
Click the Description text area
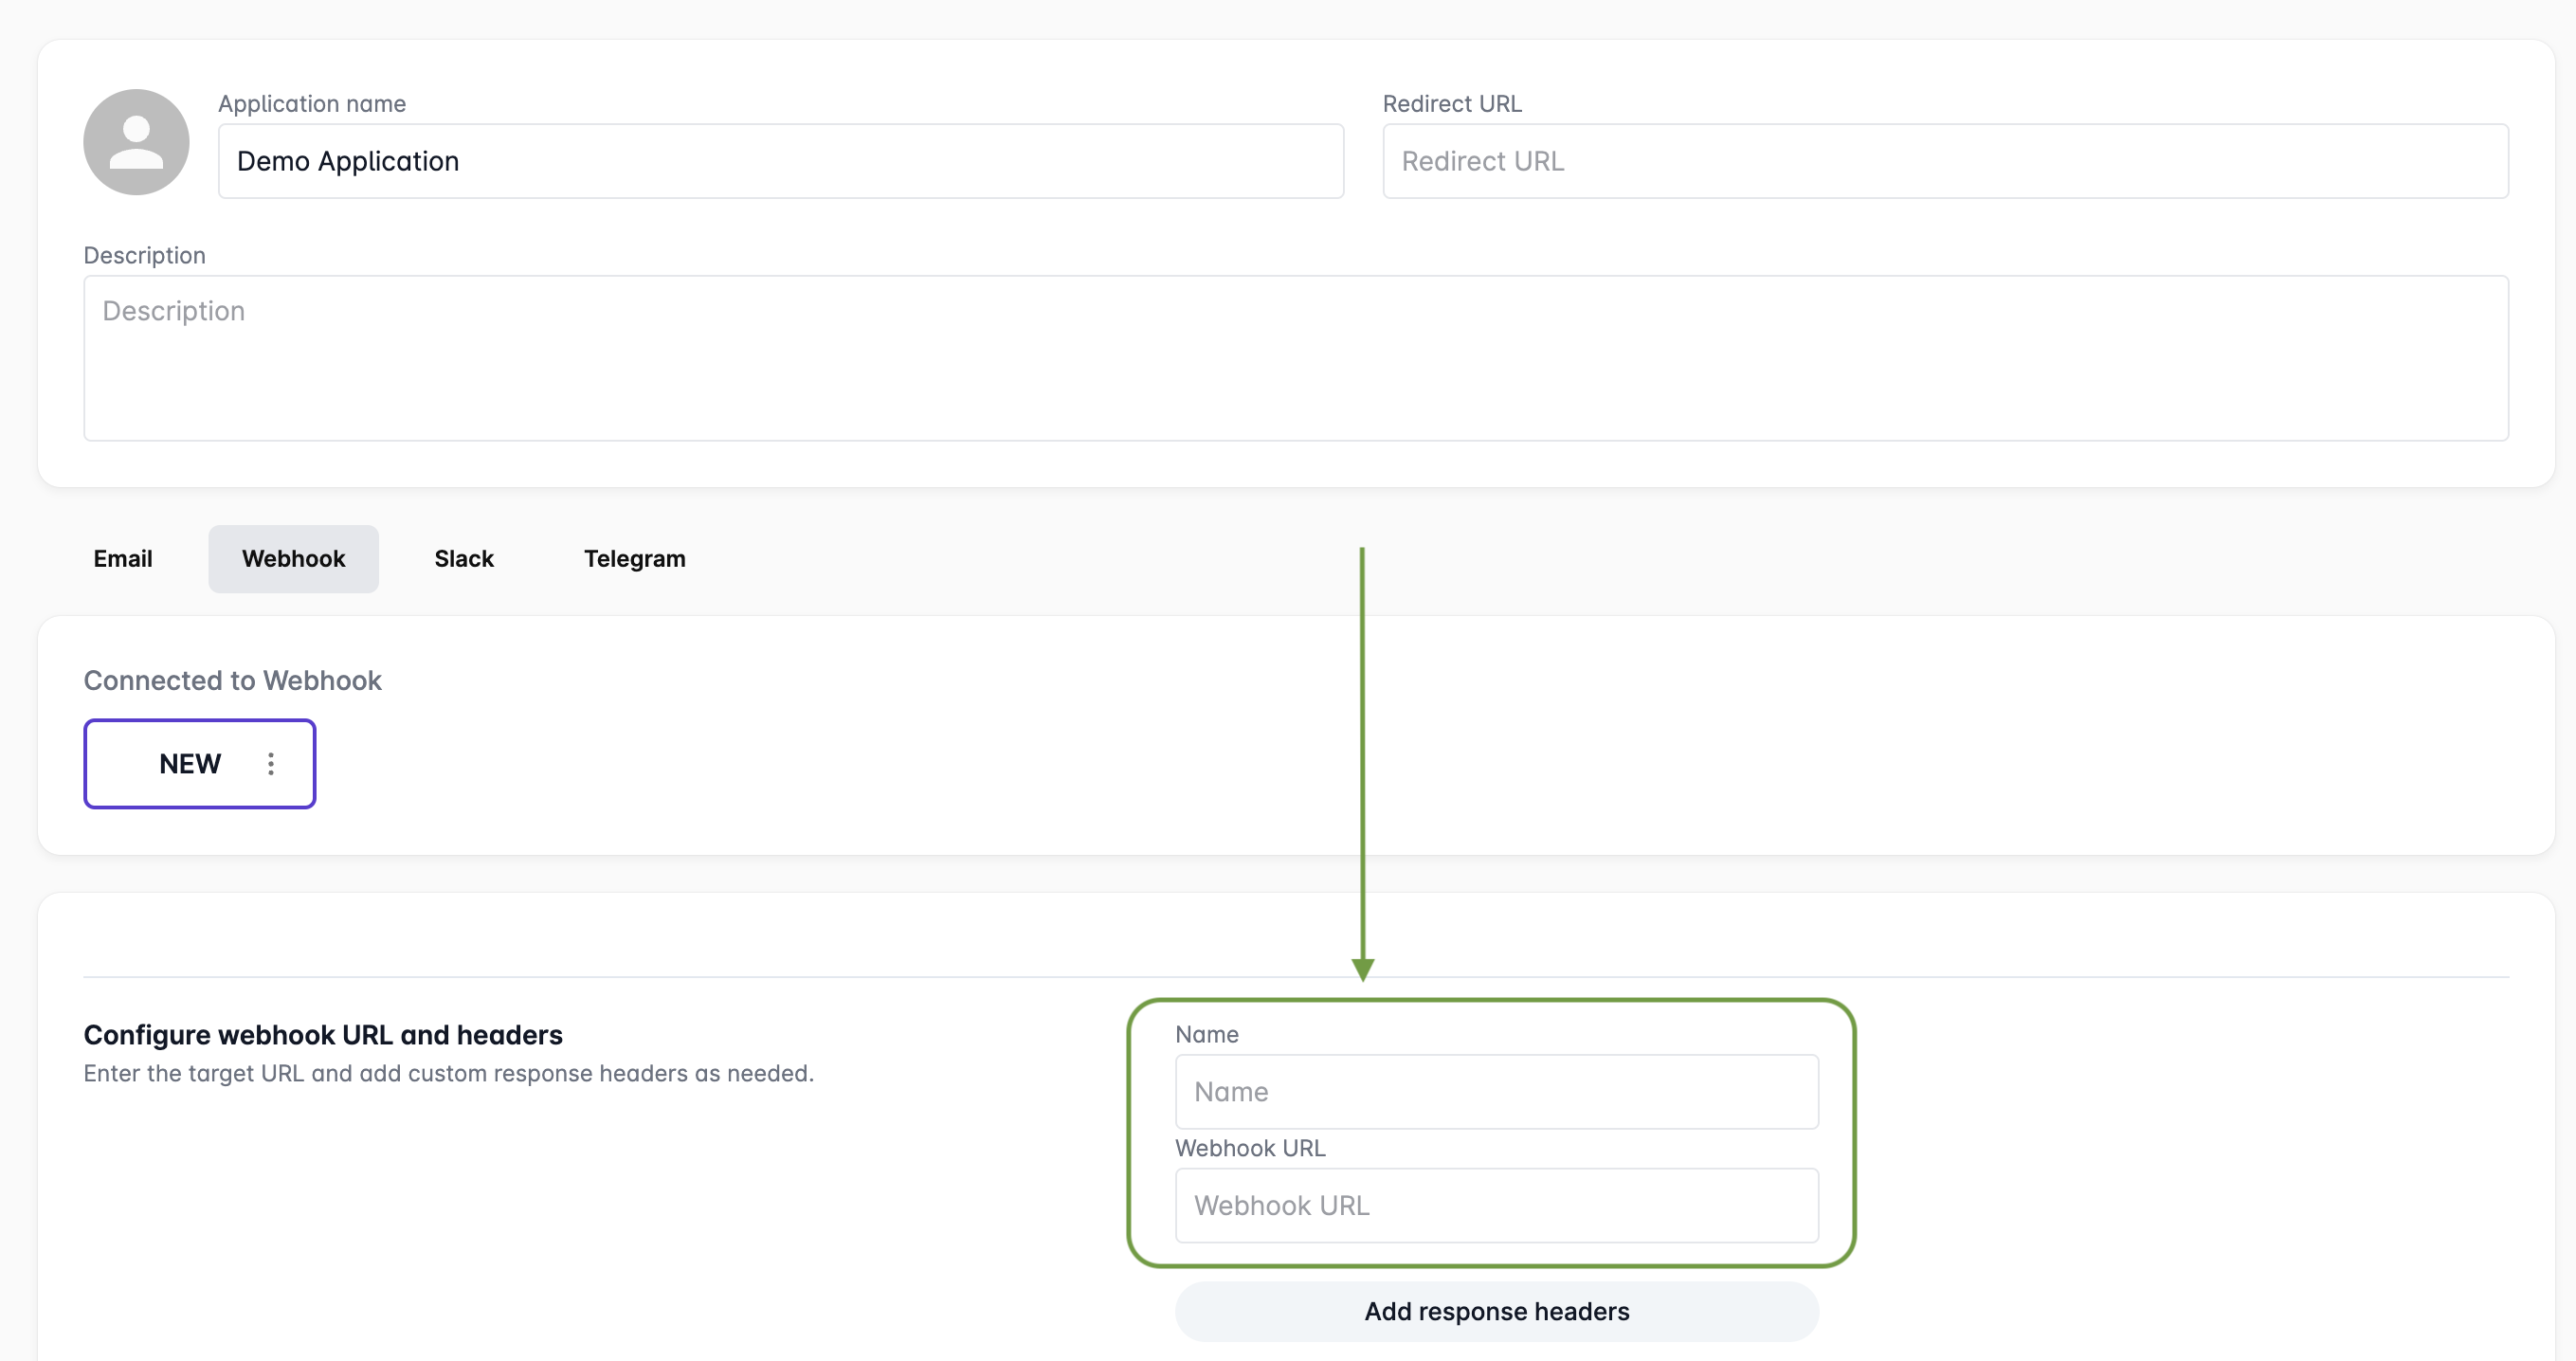tap(1295, 357)
